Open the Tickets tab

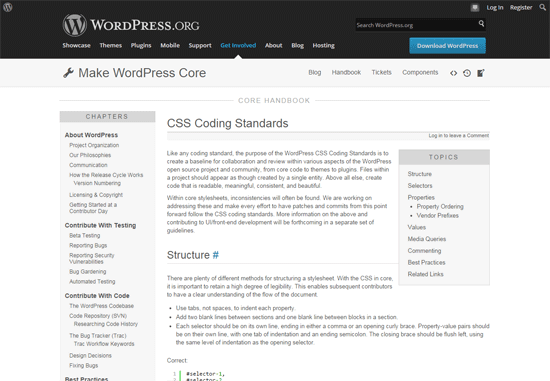381,72
